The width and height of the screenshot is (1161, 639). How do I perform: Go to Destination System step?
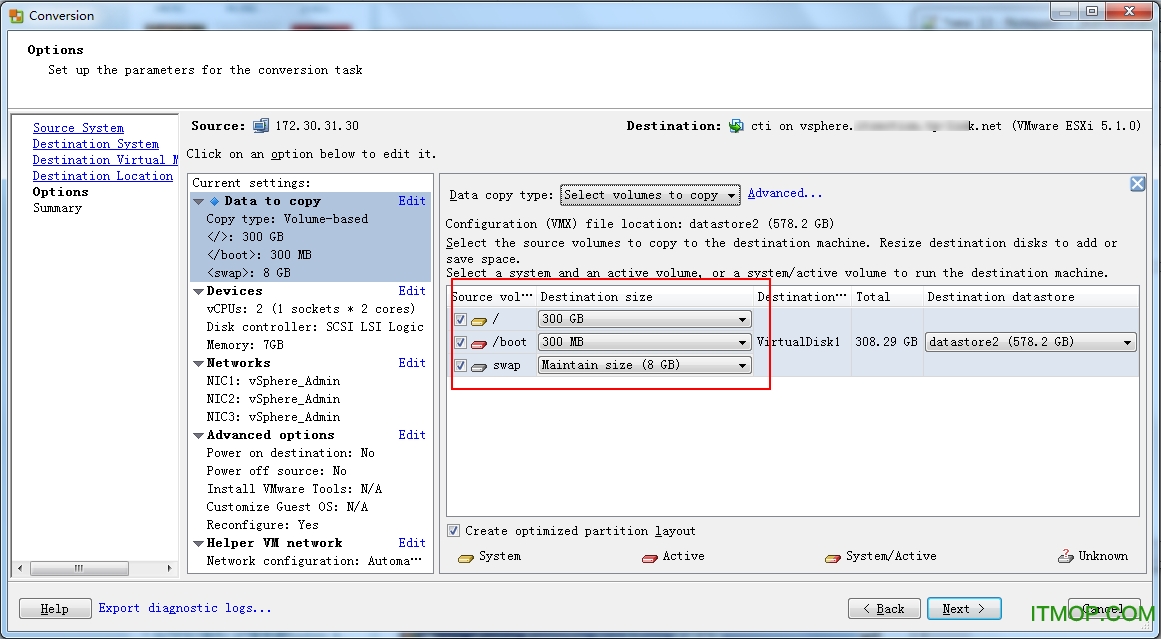[x=96, y=144]
